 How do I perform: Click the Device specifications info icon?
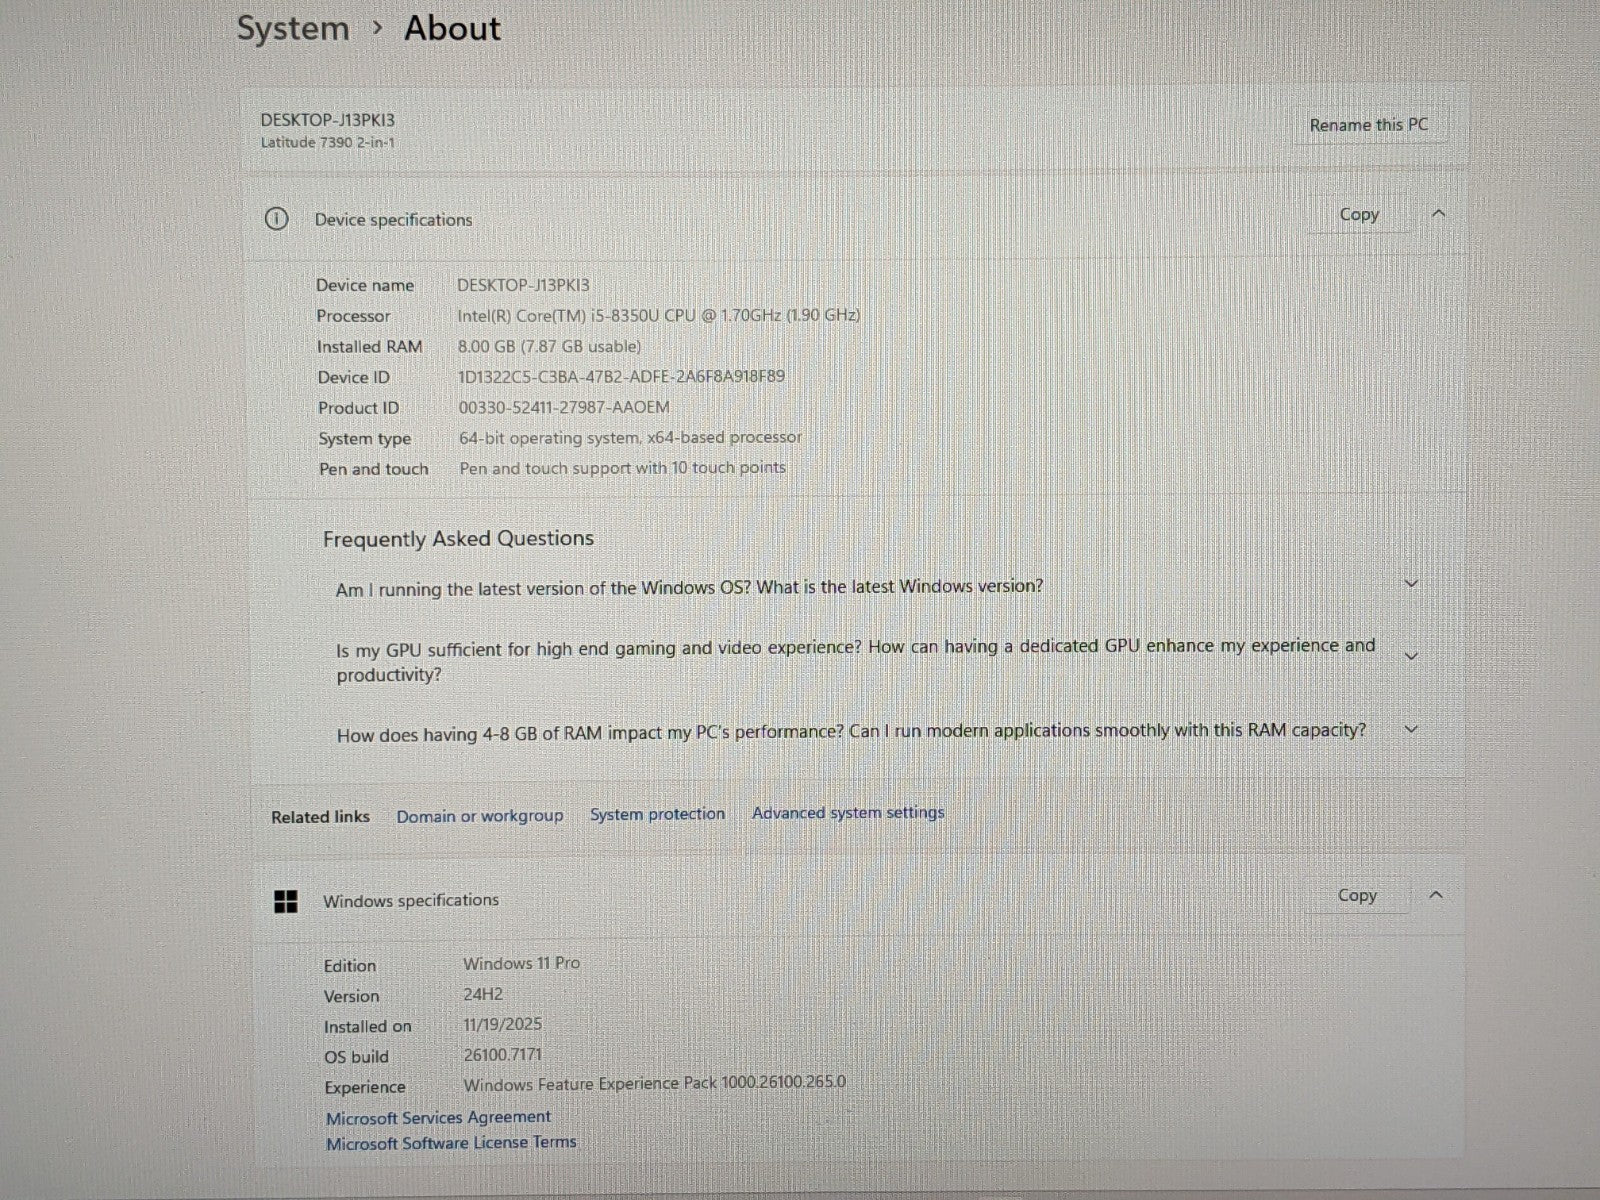pos(276,219)
